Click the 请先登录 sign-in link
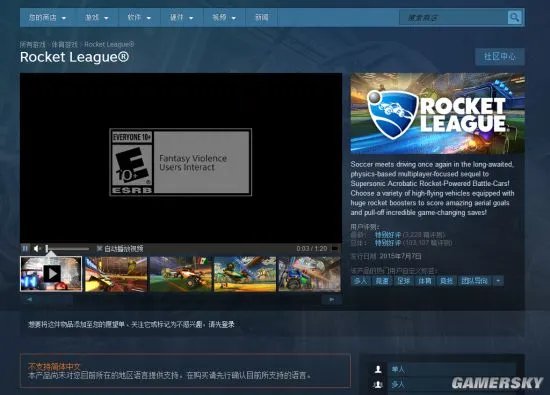Image resolution: width=550 pixels, height=395 pixels. [x=221, y=324]
